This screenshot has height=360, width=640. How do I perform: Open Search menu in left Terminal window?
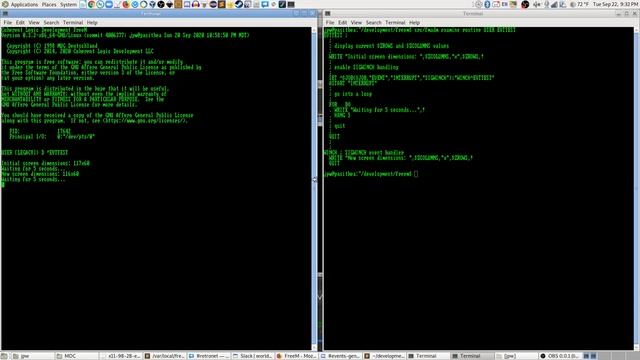pyautogui.click(x=51, y=22)
